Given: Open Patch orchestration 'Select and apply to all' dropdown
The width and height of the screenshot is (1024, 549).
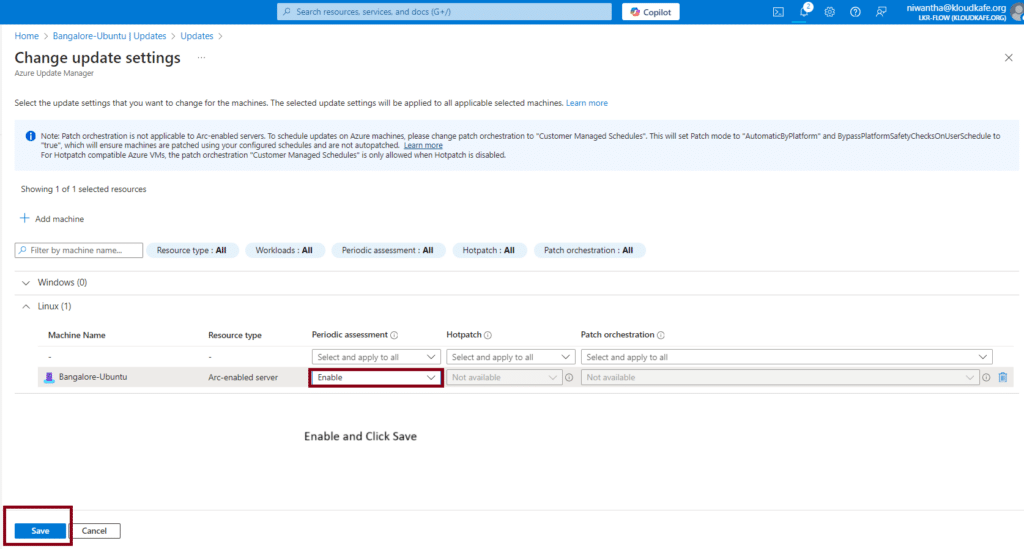Looking at the screenshot, I should 786,356.
